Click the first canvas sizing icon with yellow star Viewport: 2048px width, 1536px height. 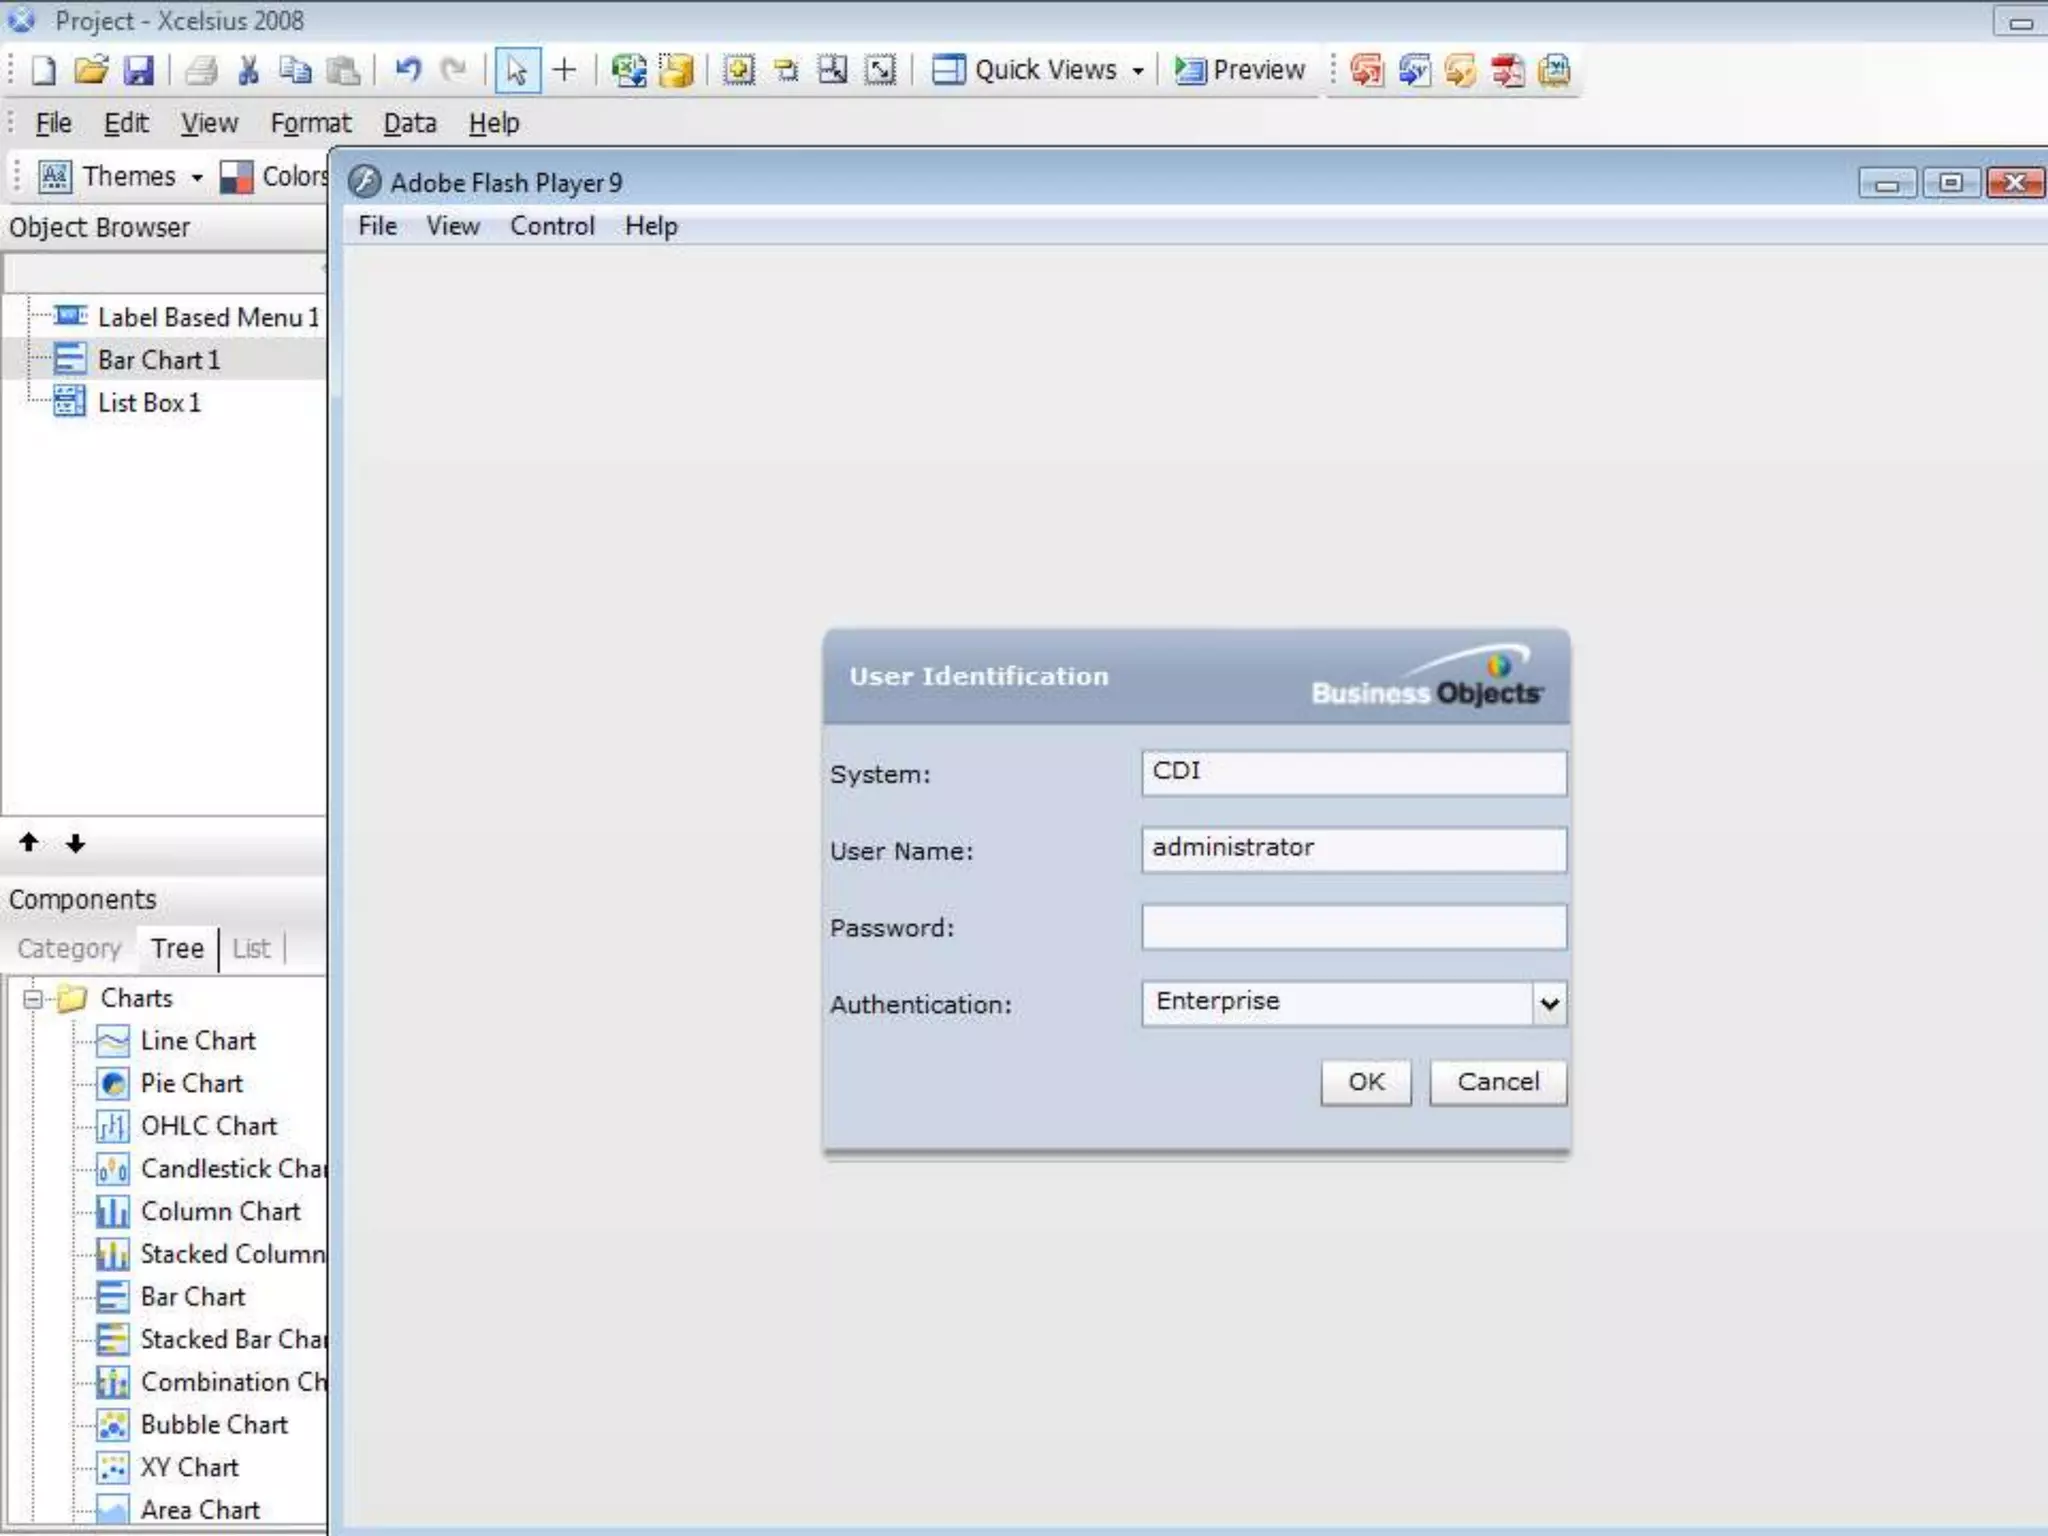point(739,70)
